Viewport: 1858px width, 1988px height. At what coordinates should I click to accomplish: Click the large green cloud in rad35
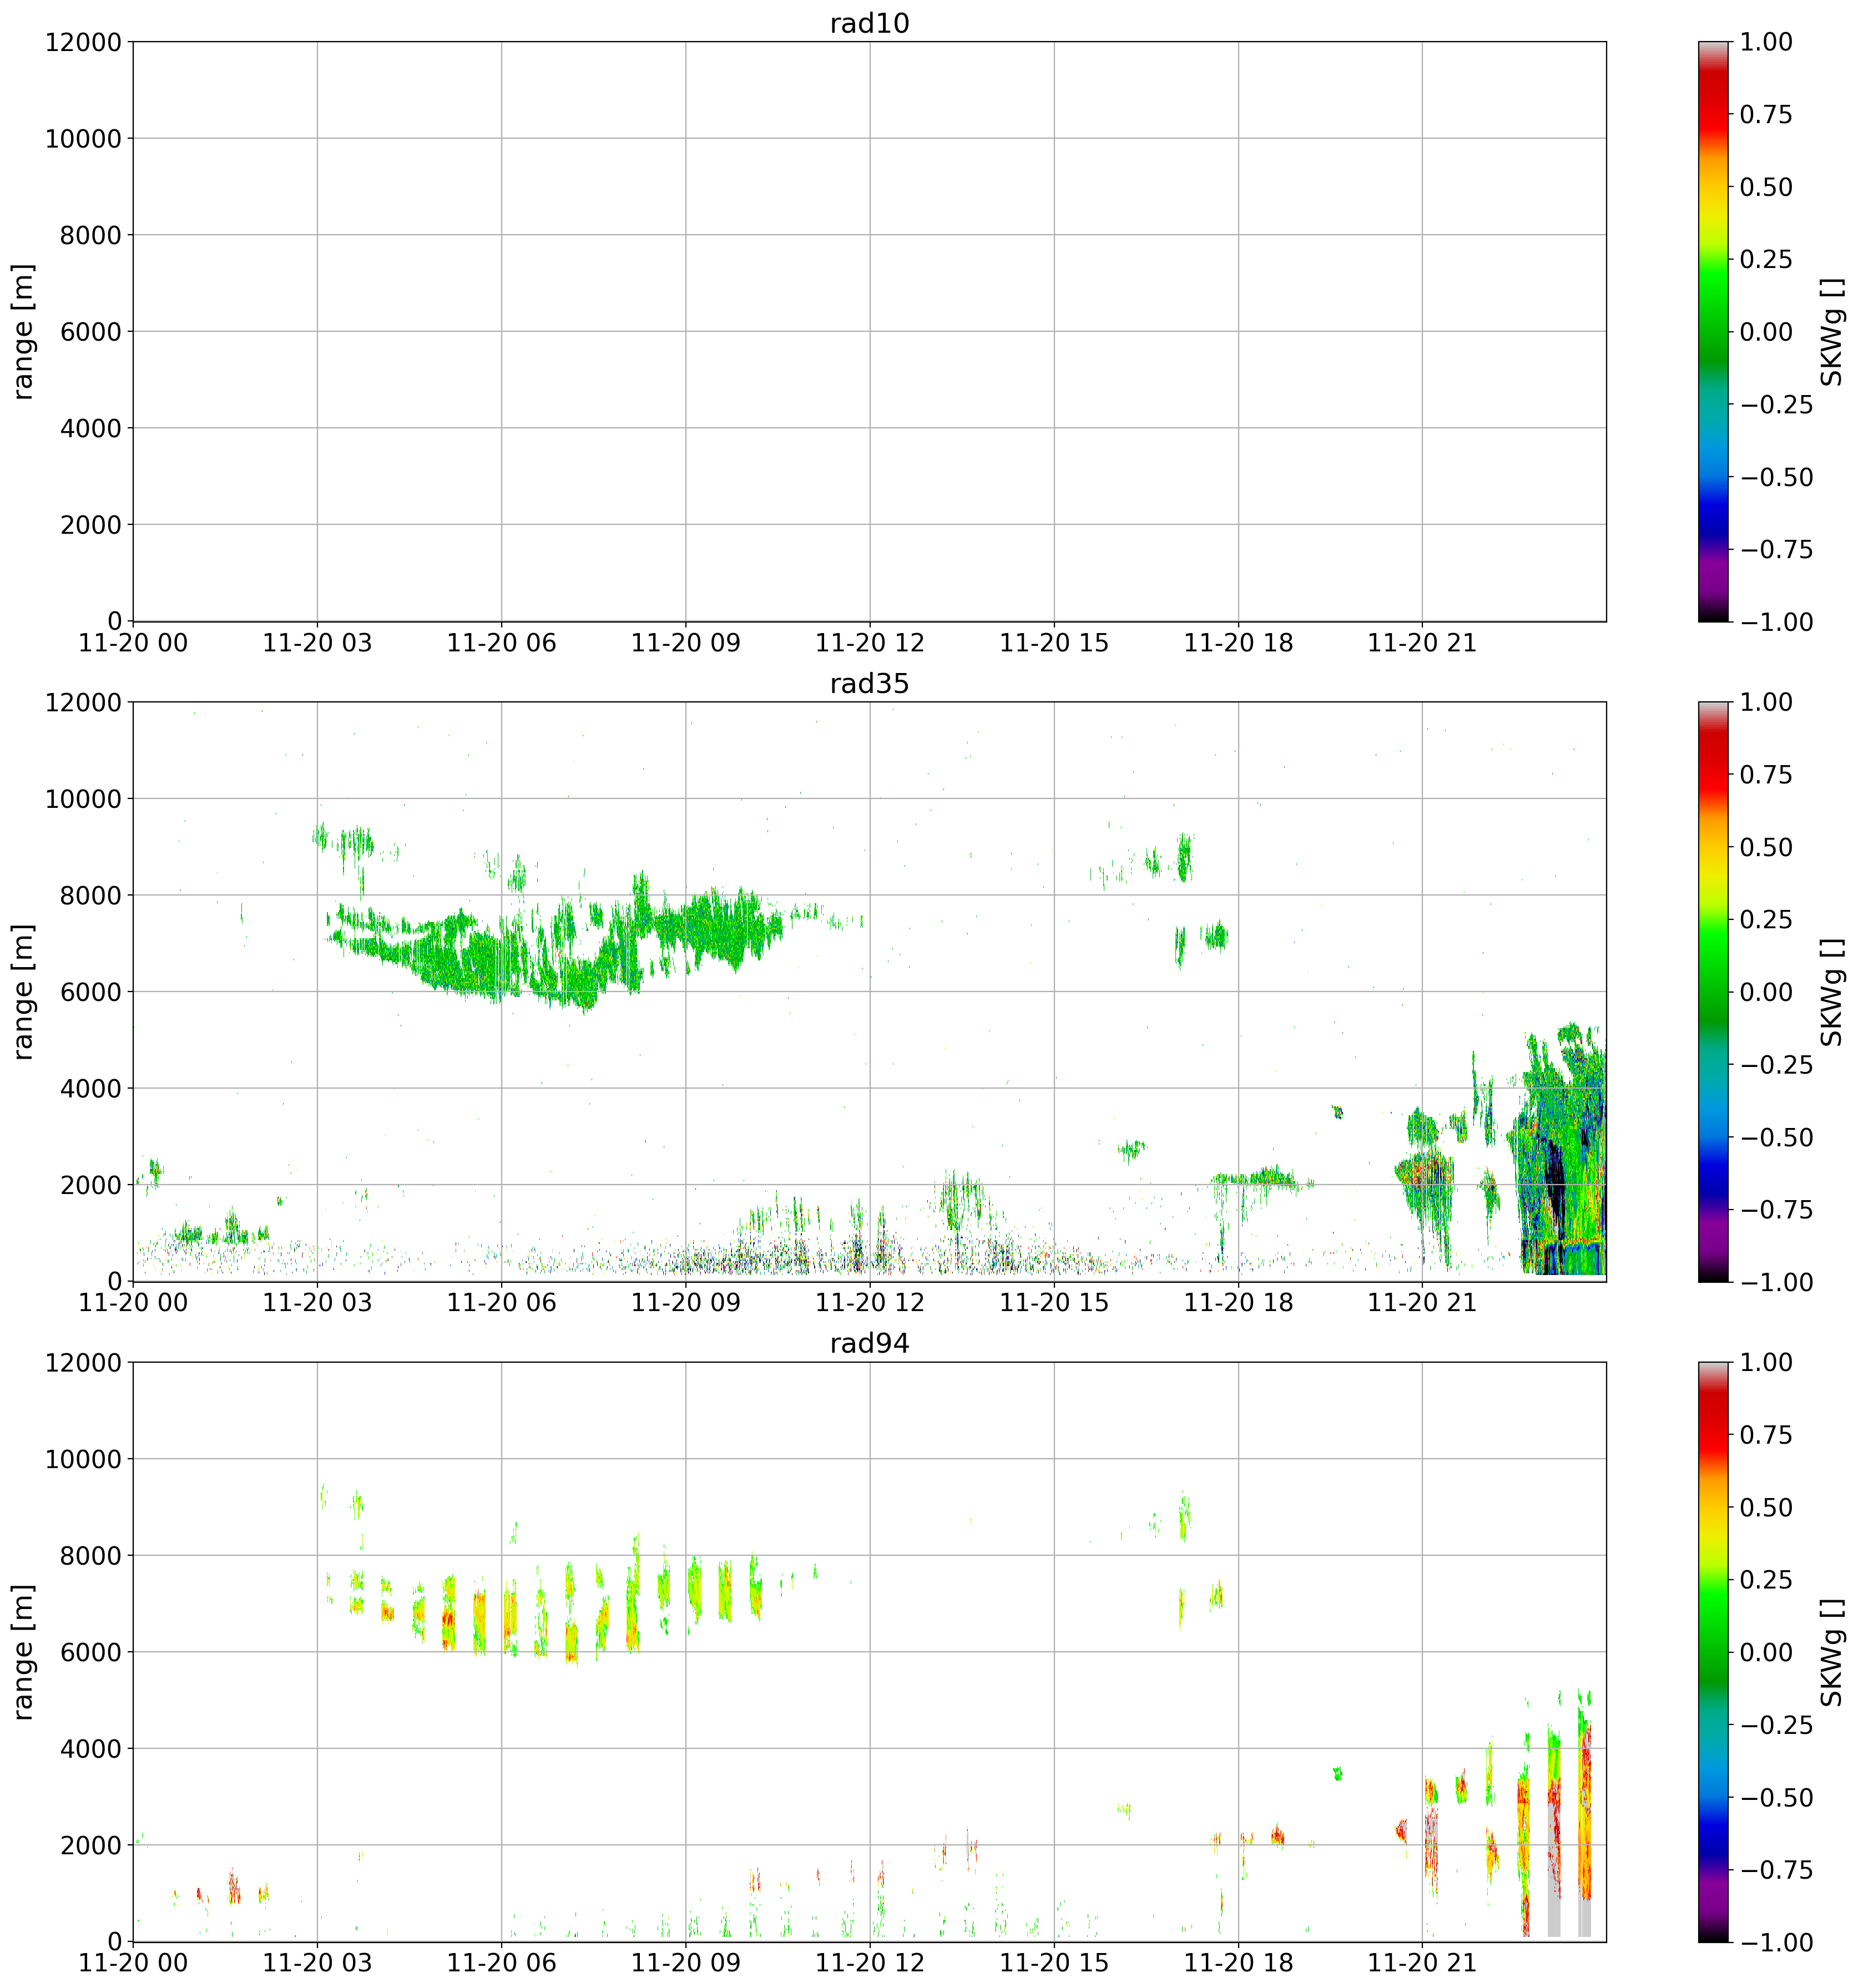coord(480,960)
